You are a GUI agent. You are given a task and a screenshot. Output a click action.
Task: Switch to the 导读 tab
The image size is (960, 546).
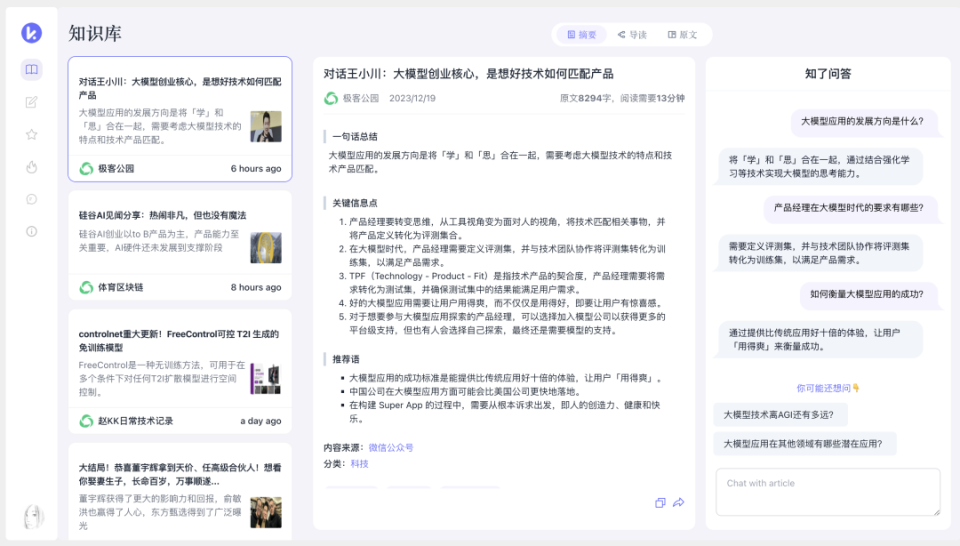pyautogui.click(x=632, y=34)
